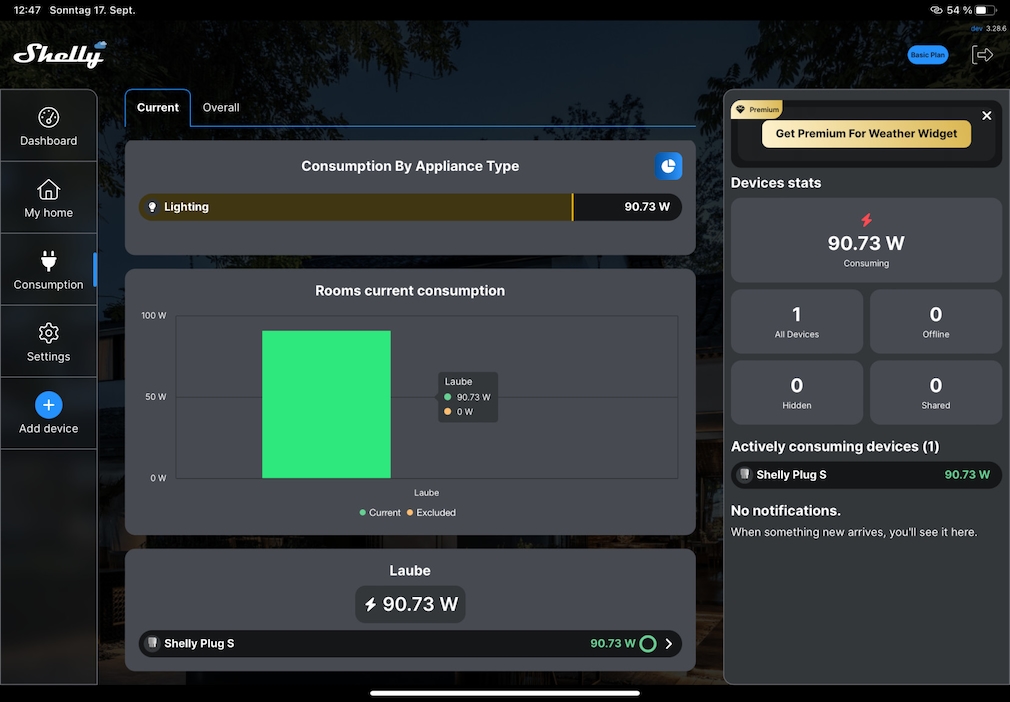Tap the Add device plus icon

click(48, 405)
